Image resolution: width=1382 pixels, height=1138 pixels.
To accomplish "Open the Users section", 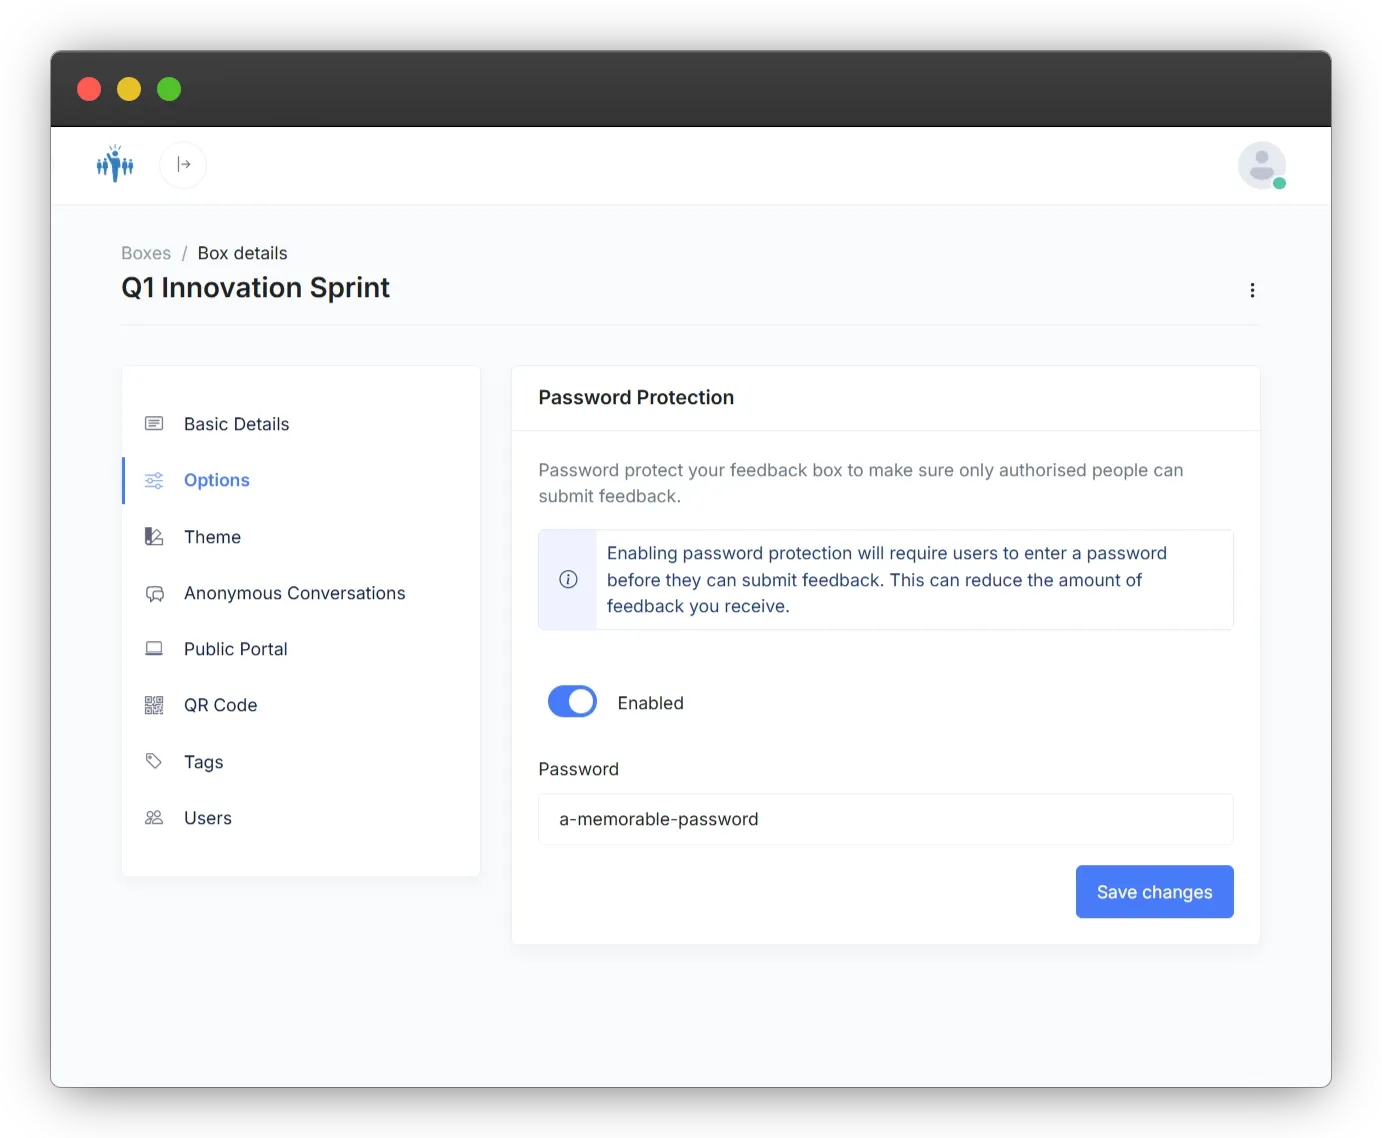I will [x=301, y=818].
